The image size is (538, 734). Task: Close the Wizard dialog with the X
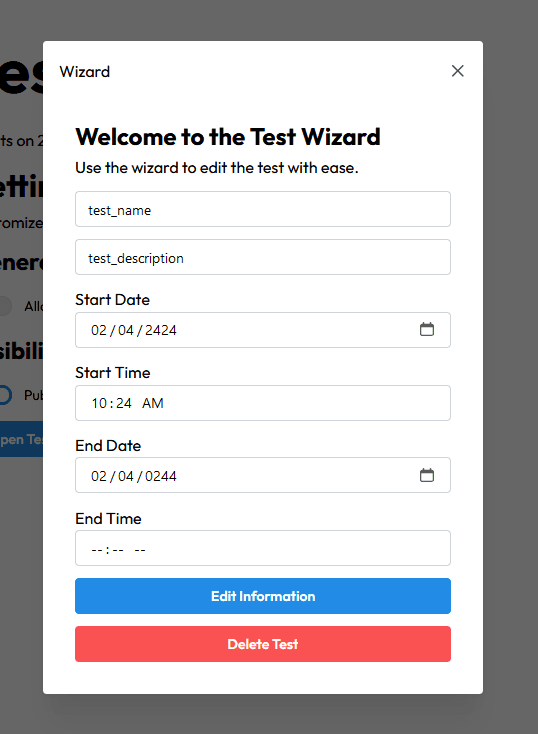tap(457, 71)
